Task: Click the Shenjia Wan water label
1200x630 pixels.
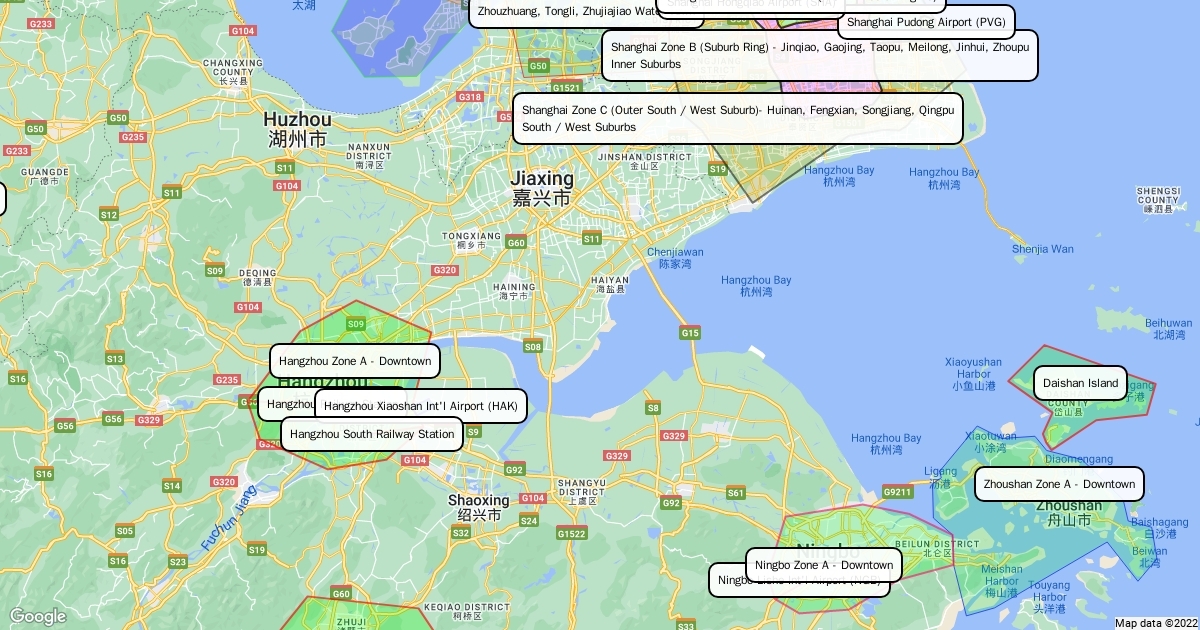Action: (x=1042, y=249)
